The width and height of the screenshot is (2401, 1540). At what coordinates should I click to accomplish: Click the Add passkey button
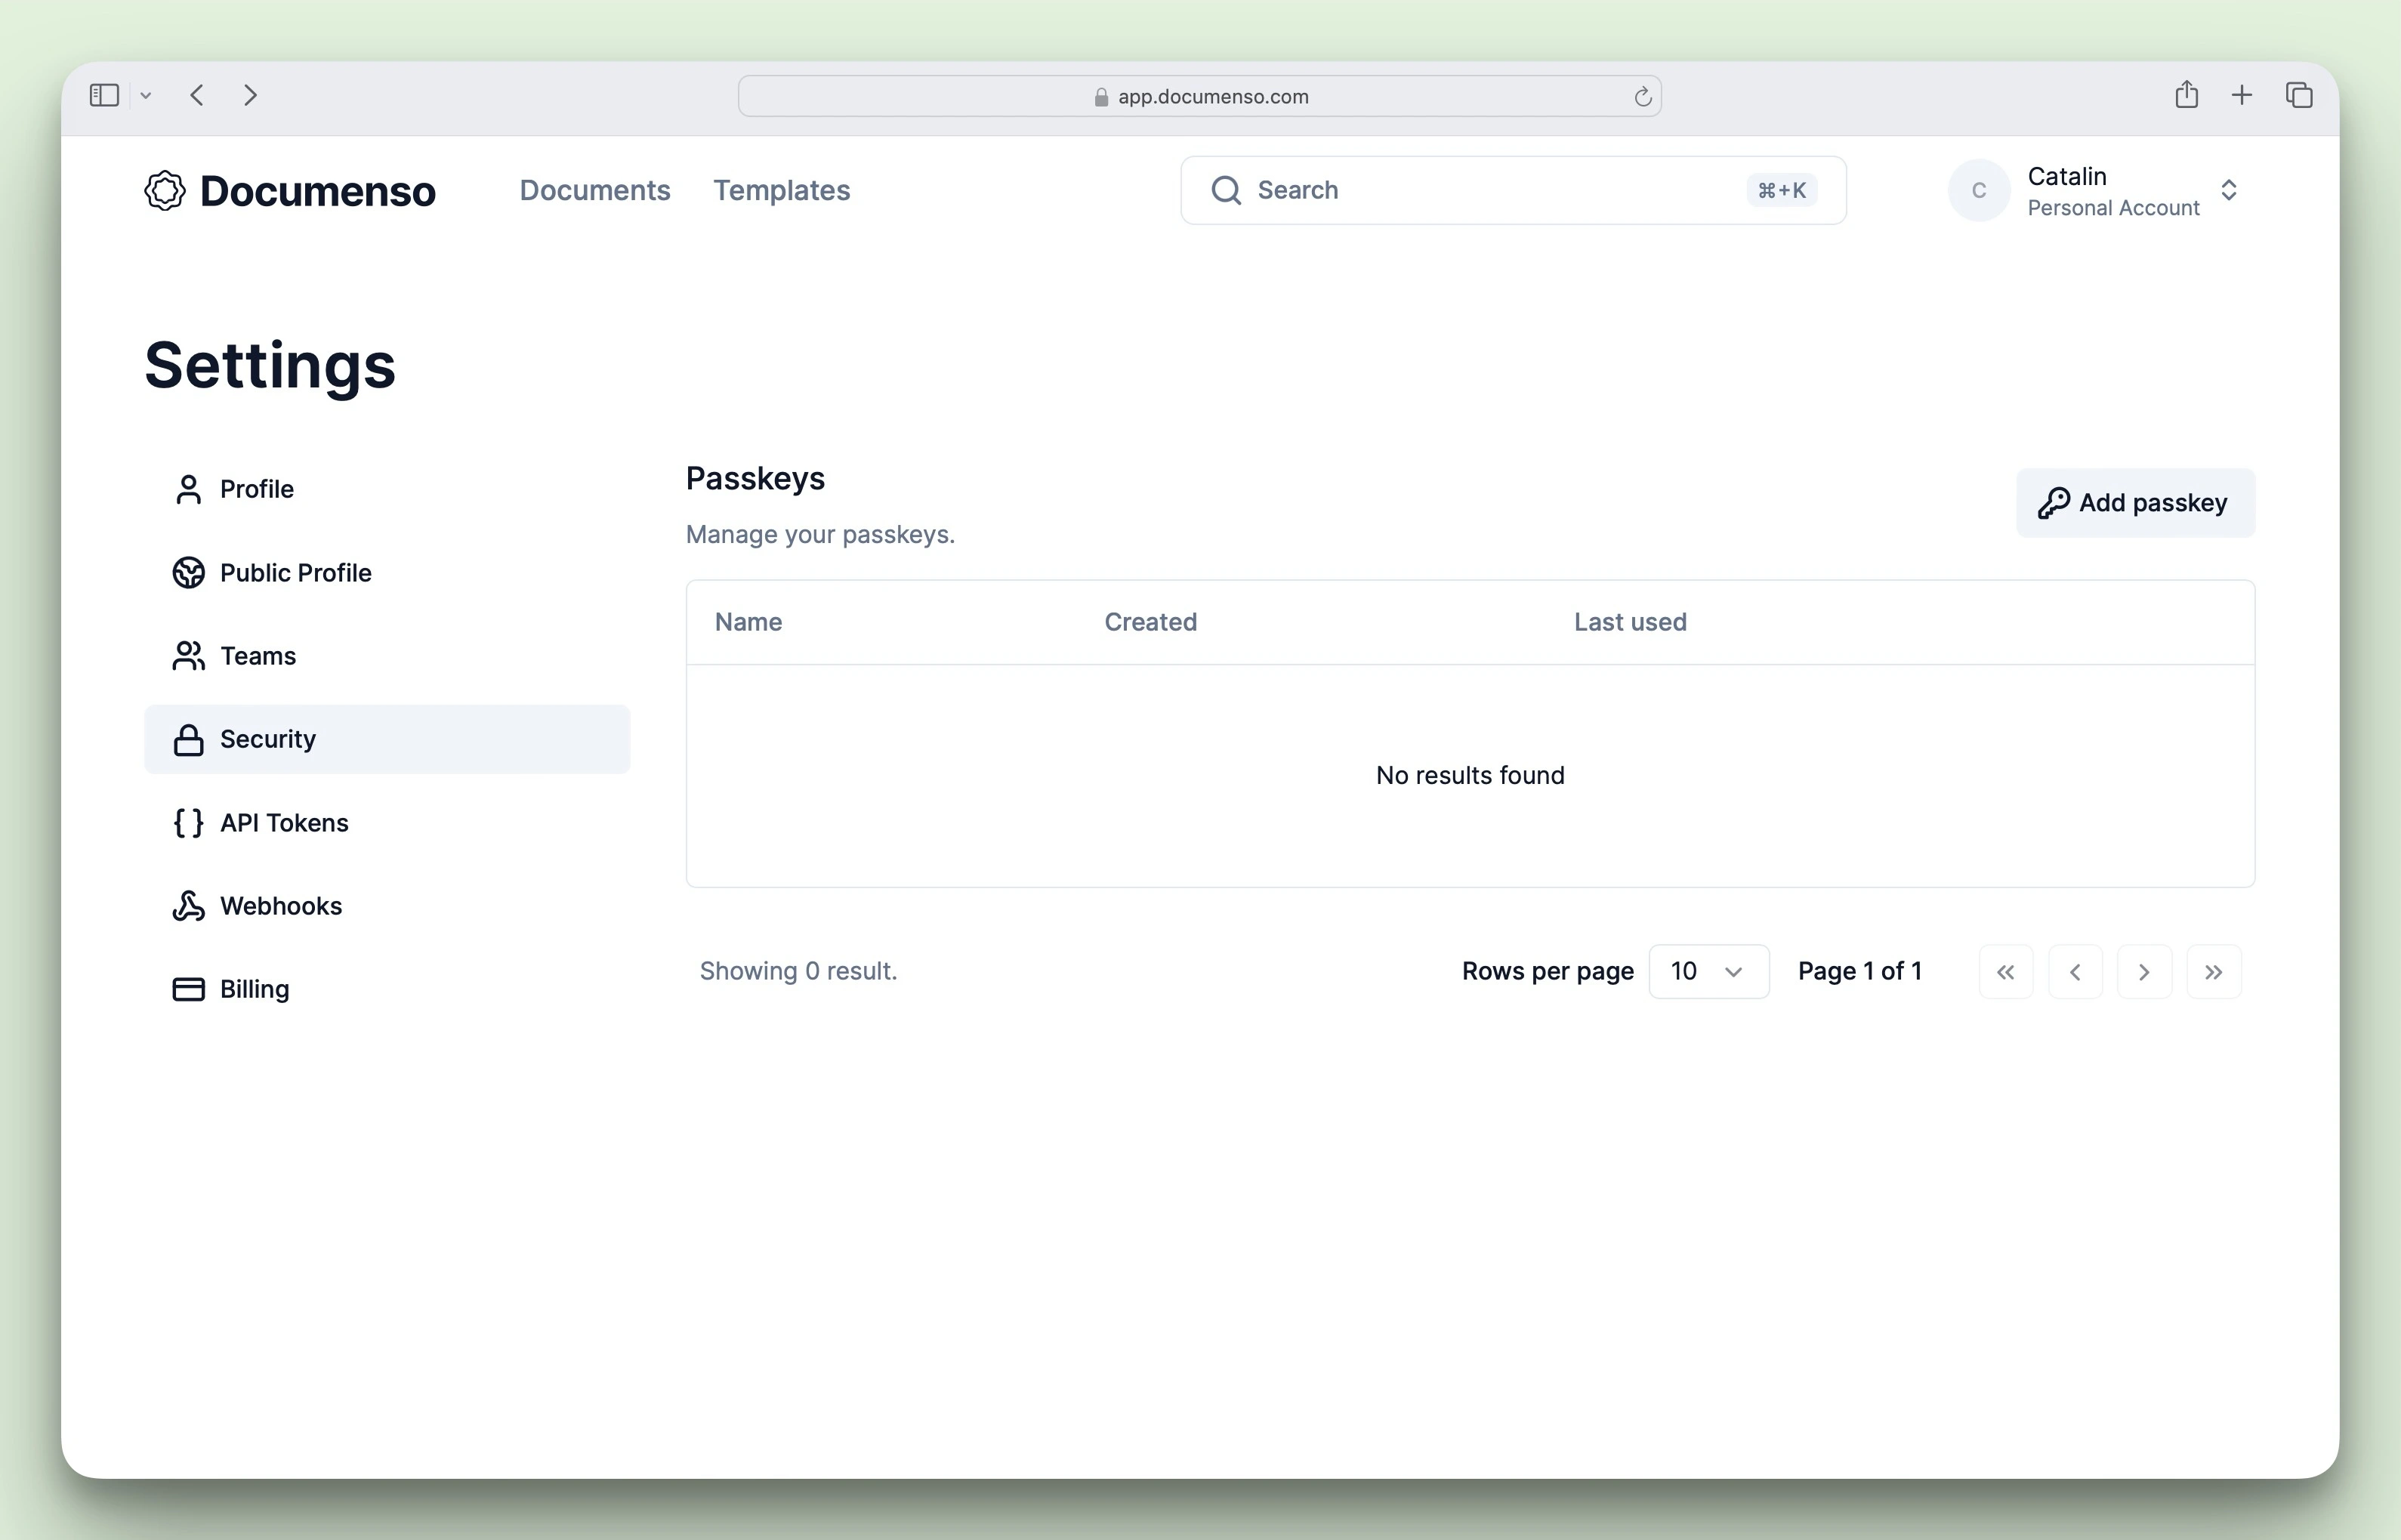pos(2134,502)
